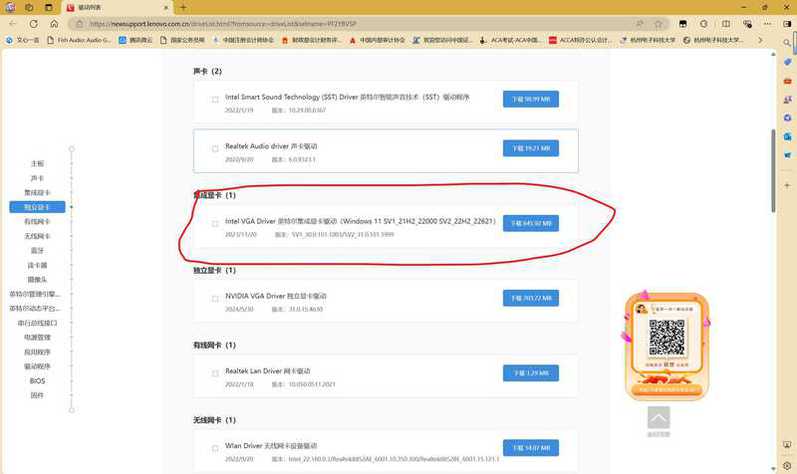Image resolution: width=797 pixels, height=474 pixels.
Task: Expand bookmarks overflow chevron
Action: click(760, 40)
